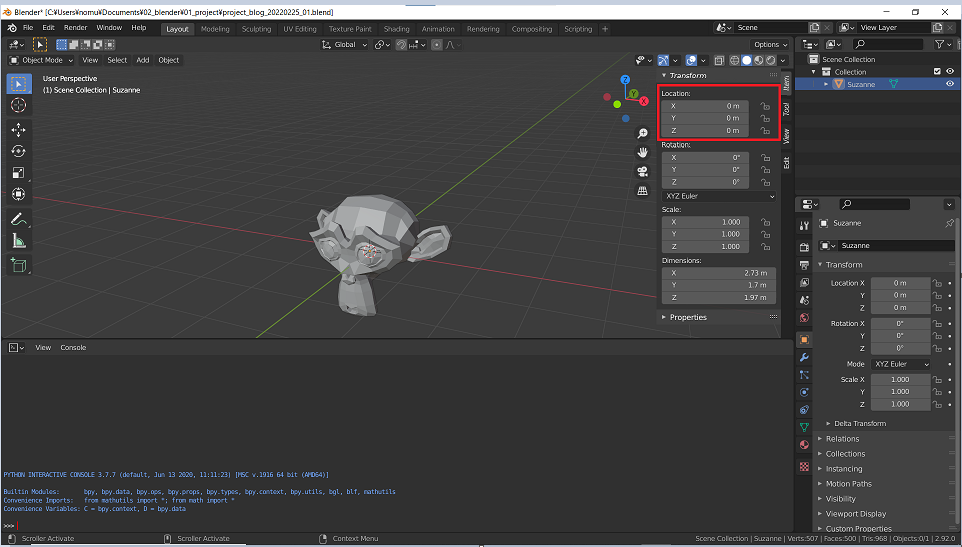Viewport: 962px width, 547px height.
Task: Open XYZ Euler dropdown in sidebar
Action: click(x=719, y=196)
